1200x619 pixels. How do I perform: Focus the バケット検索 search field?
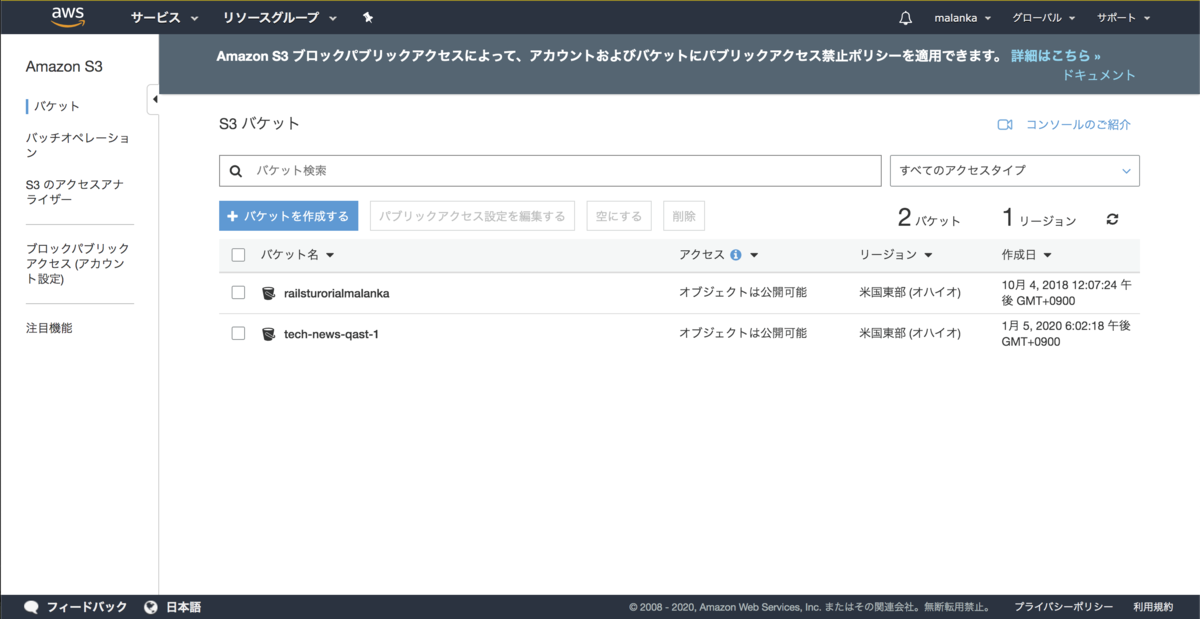[x=550, y=171]
